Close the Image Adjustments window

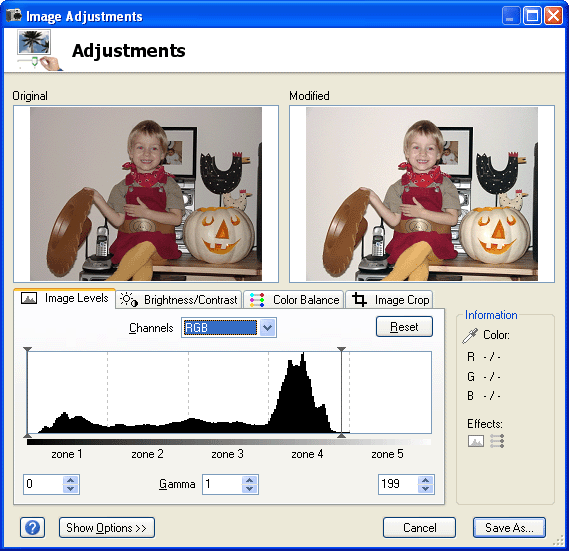(x=553, y=16)
